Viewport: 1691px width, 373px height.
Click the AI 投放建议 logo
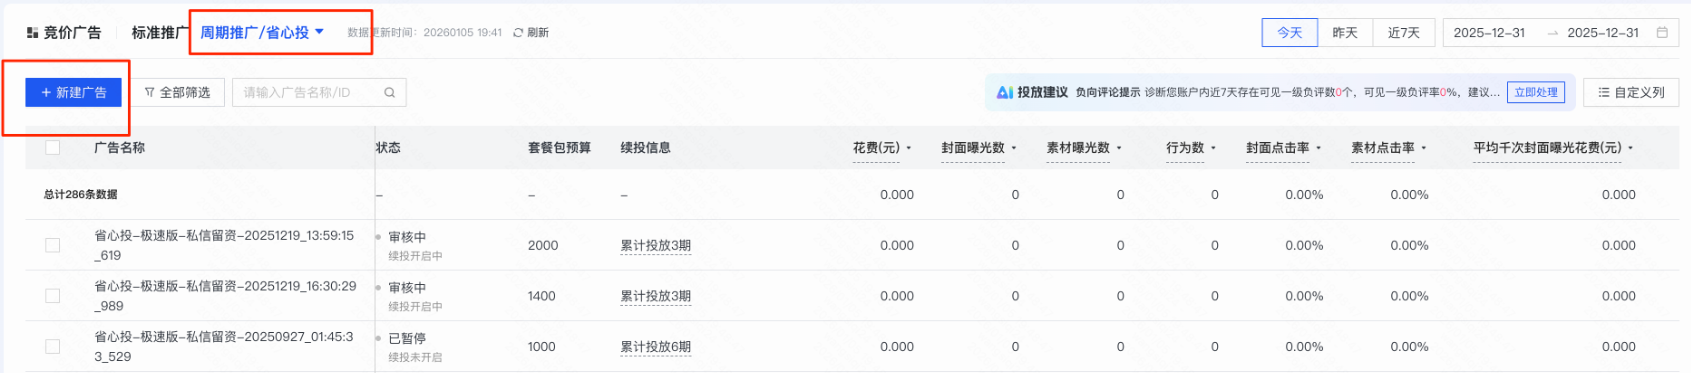[x=1005, y=92]
